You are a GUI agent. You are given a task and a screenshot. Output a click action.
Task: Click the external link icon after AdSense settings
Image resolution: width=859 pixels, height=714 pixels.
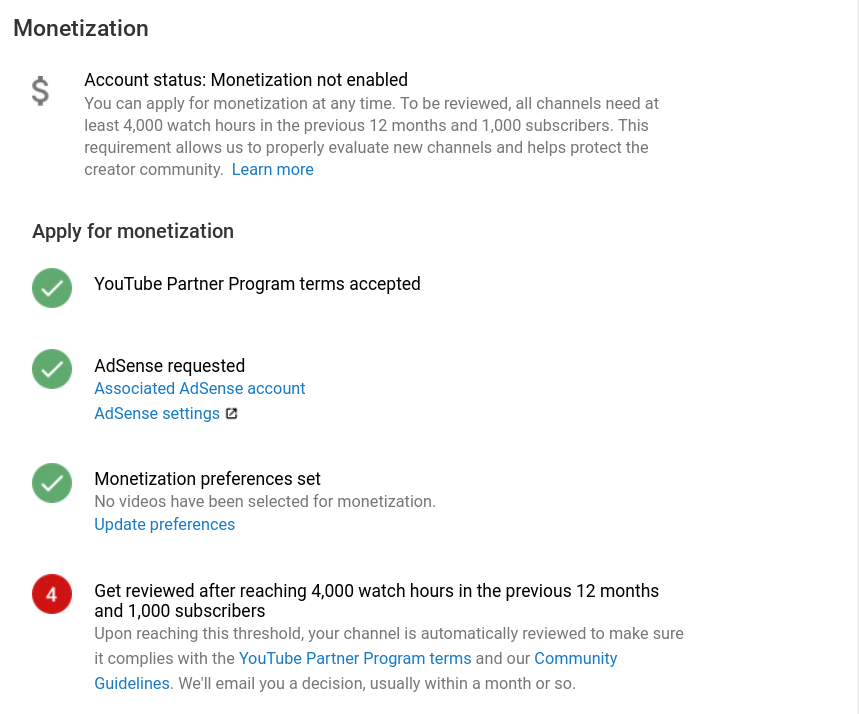pyautogui.click(x=232, y=413)
